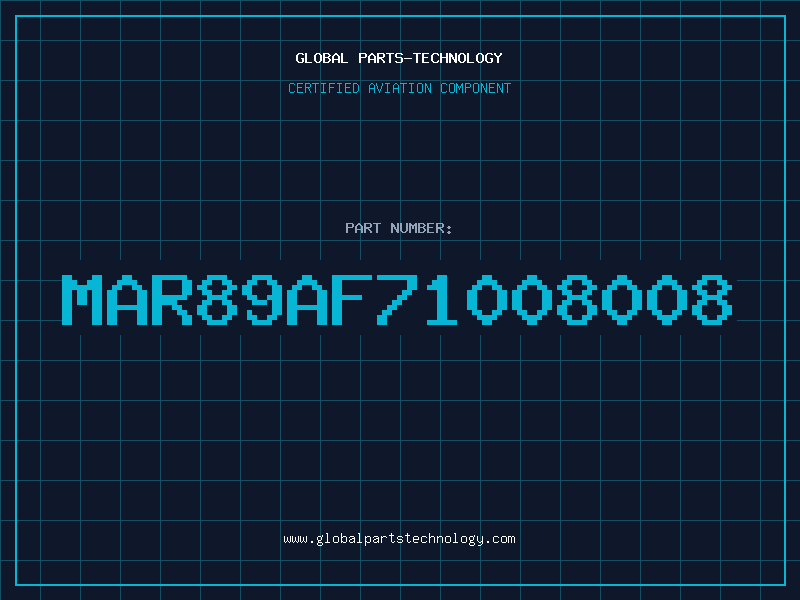Click the PART NUMBER: label
800x600 pixels.
tap(399, 228)
